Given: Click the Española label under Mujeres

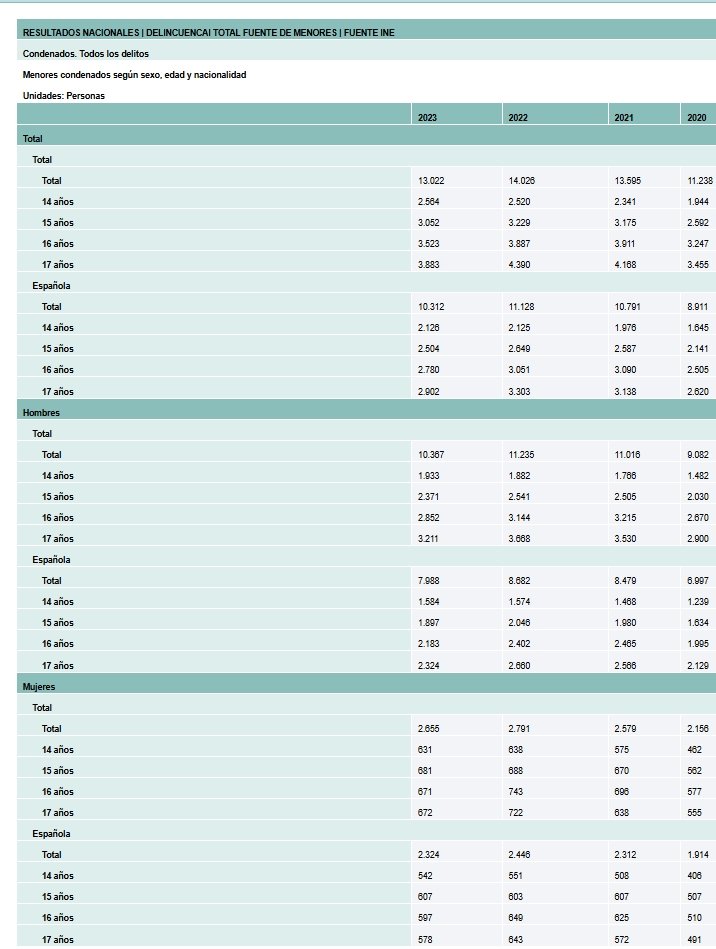Looking at the screenshot, I should coord(51,833).
